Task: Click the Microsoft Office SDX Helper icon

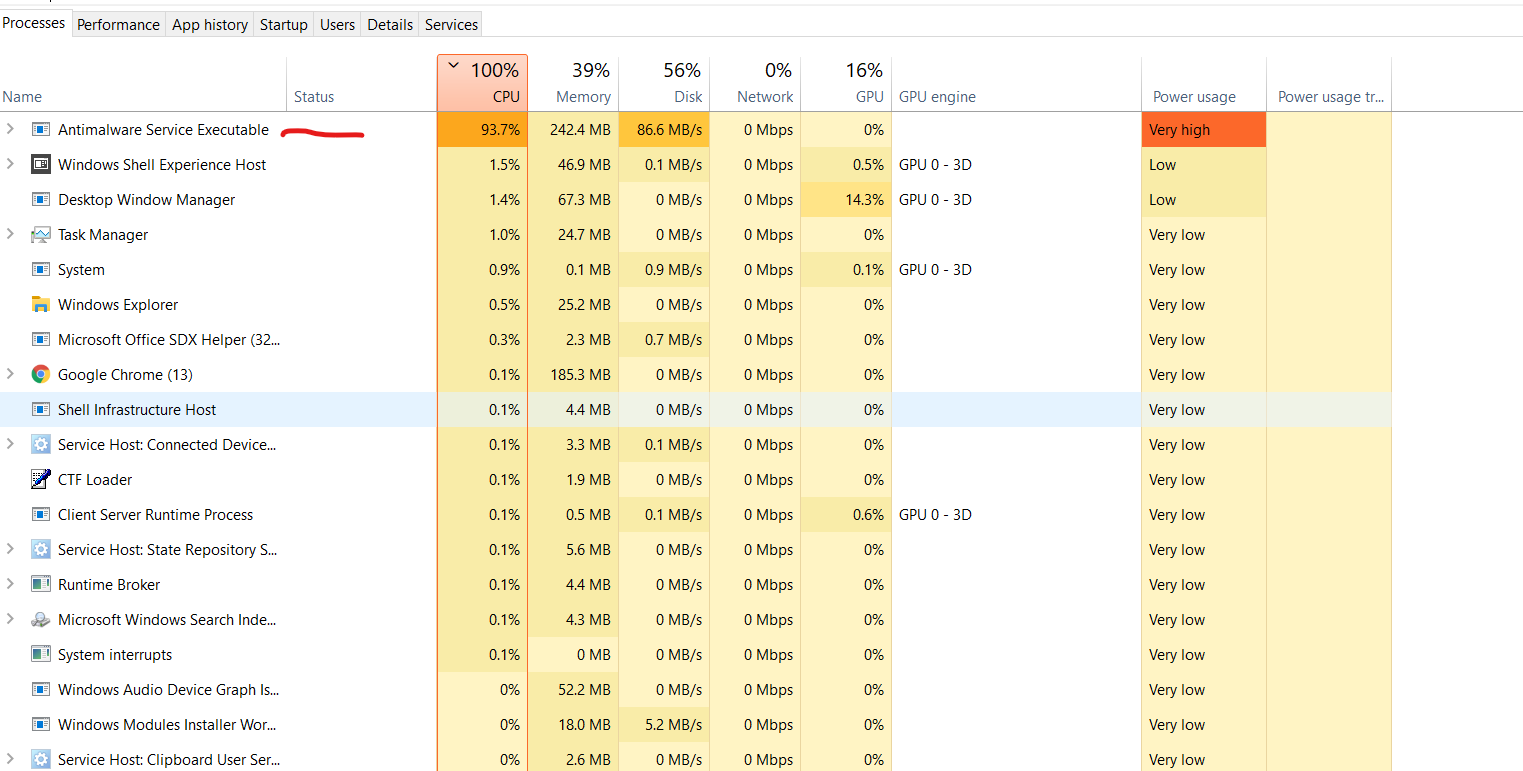Action: (41, 340)
